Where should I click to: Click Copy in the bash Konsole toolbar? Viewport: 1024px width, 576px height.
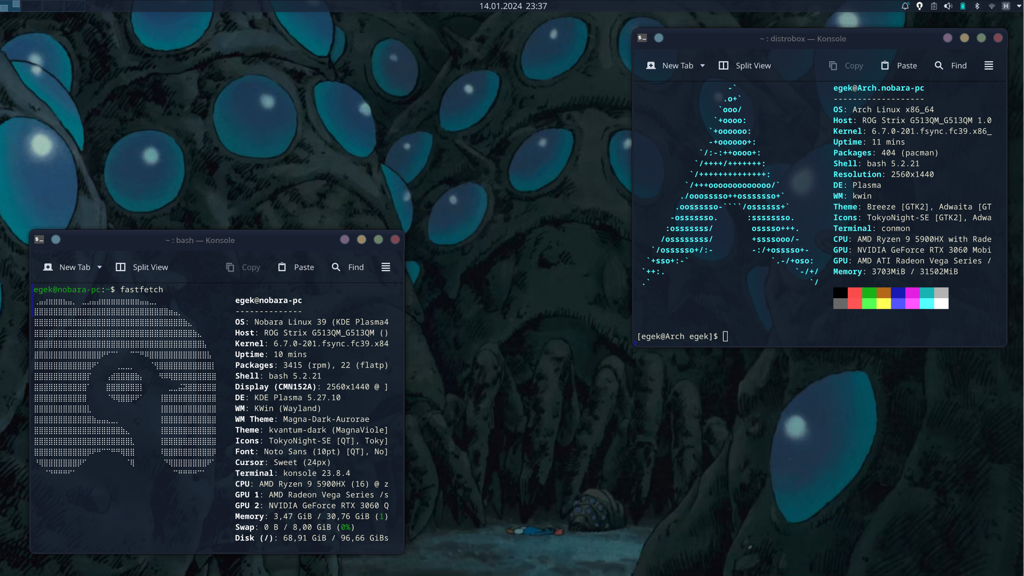click(x=243, y=267)
